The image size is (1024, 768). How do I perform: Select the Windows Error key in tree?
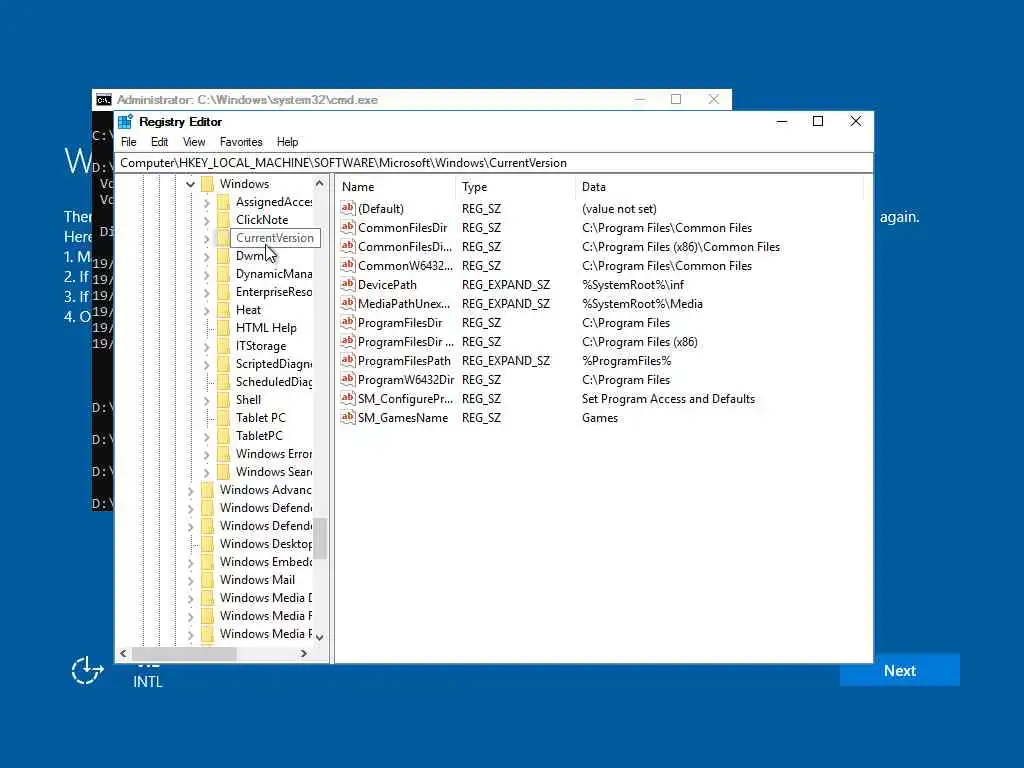(x=274, y=454)
